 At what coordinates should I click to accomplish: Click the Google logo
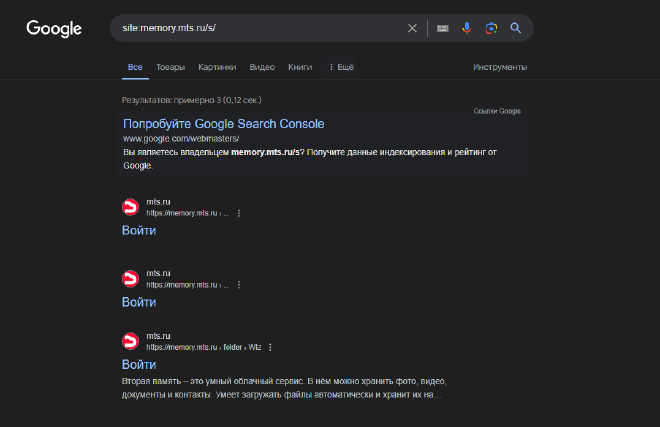[x=54, y=29]
